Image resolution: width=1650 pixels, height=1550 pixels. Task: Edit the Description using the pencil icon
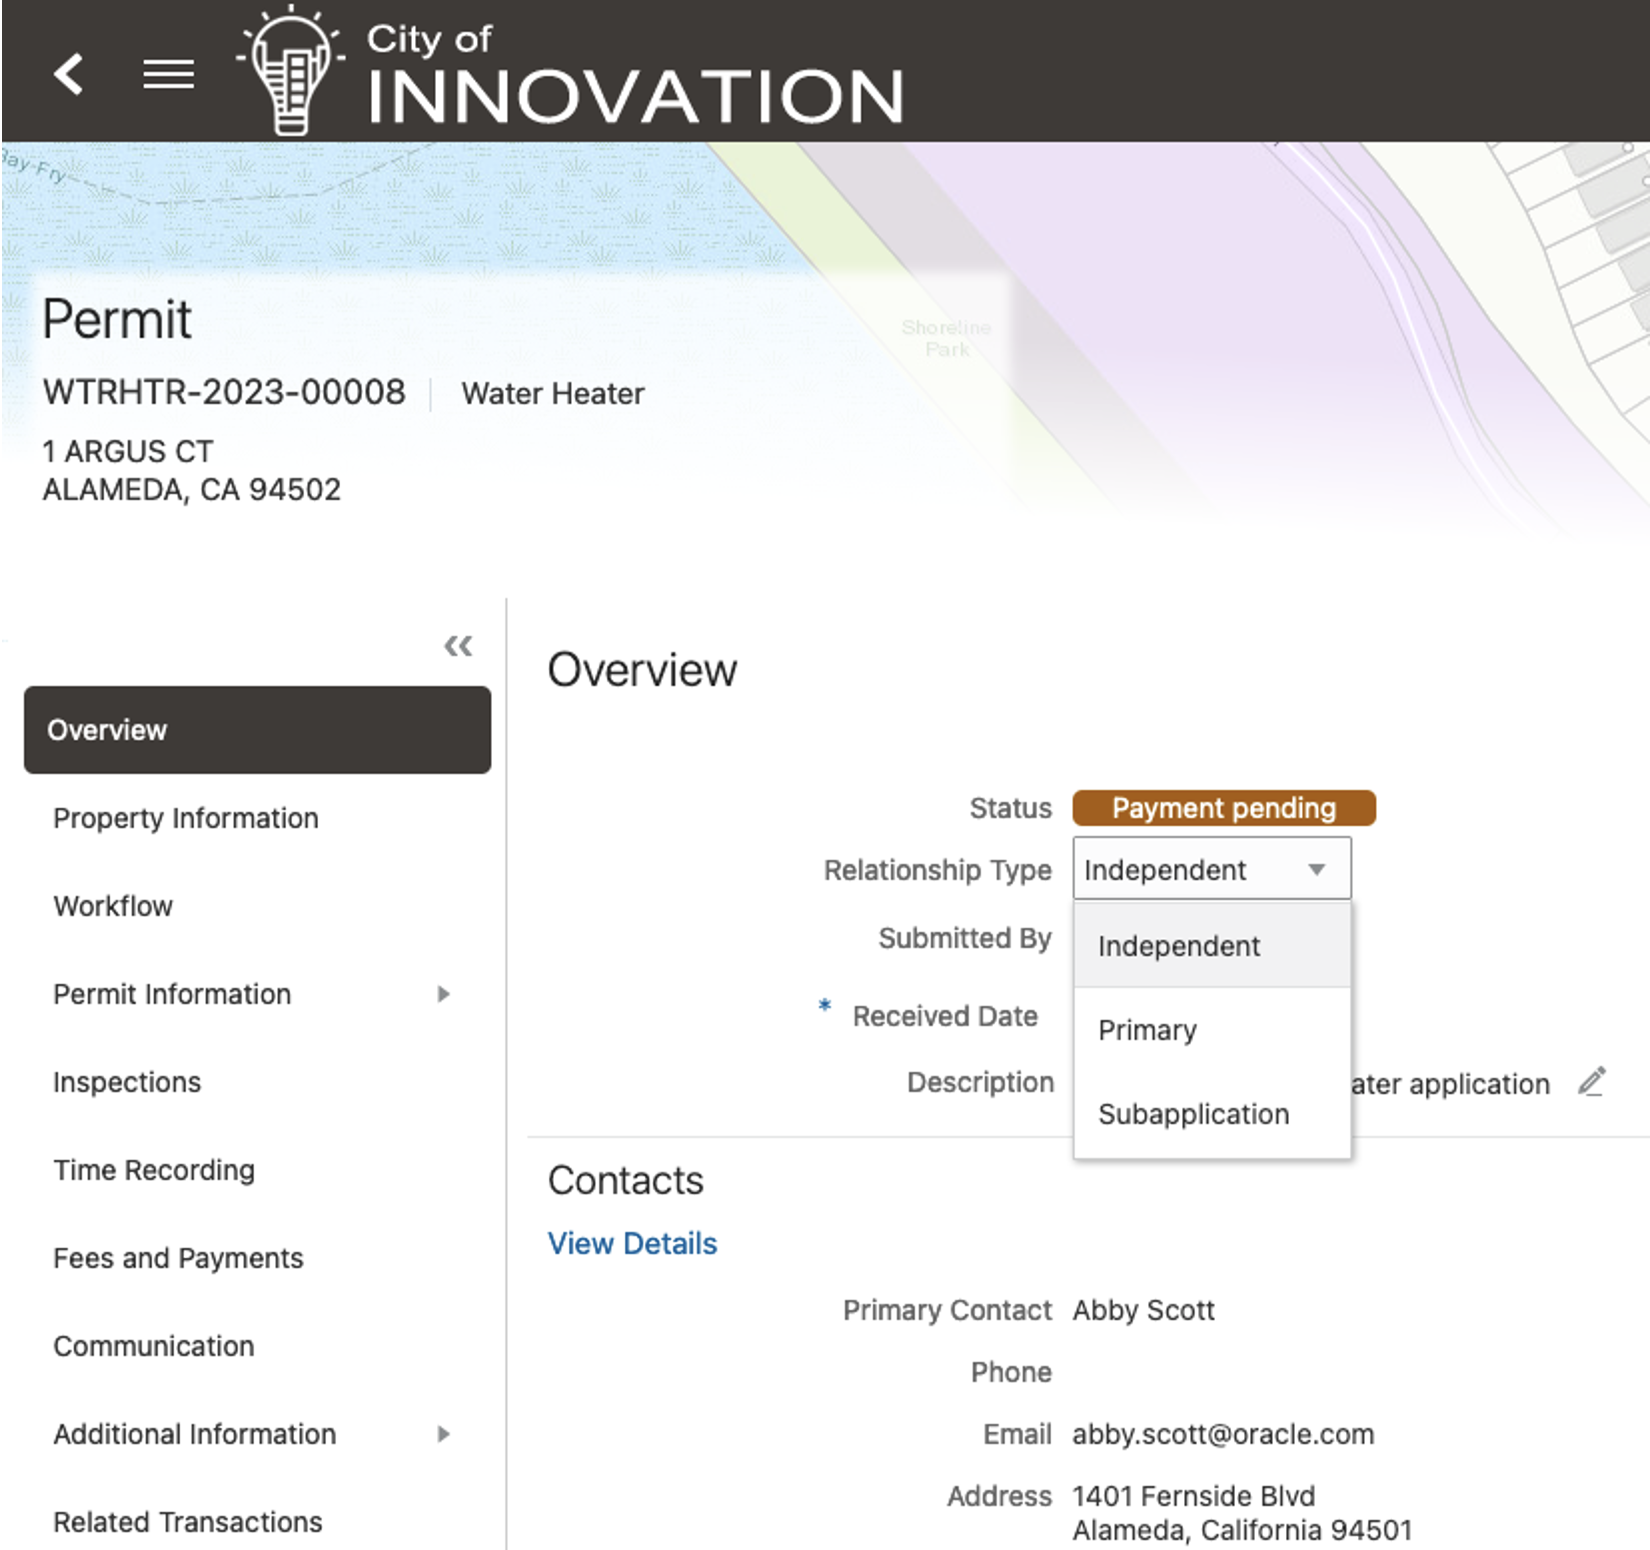pos(1592,1082)
